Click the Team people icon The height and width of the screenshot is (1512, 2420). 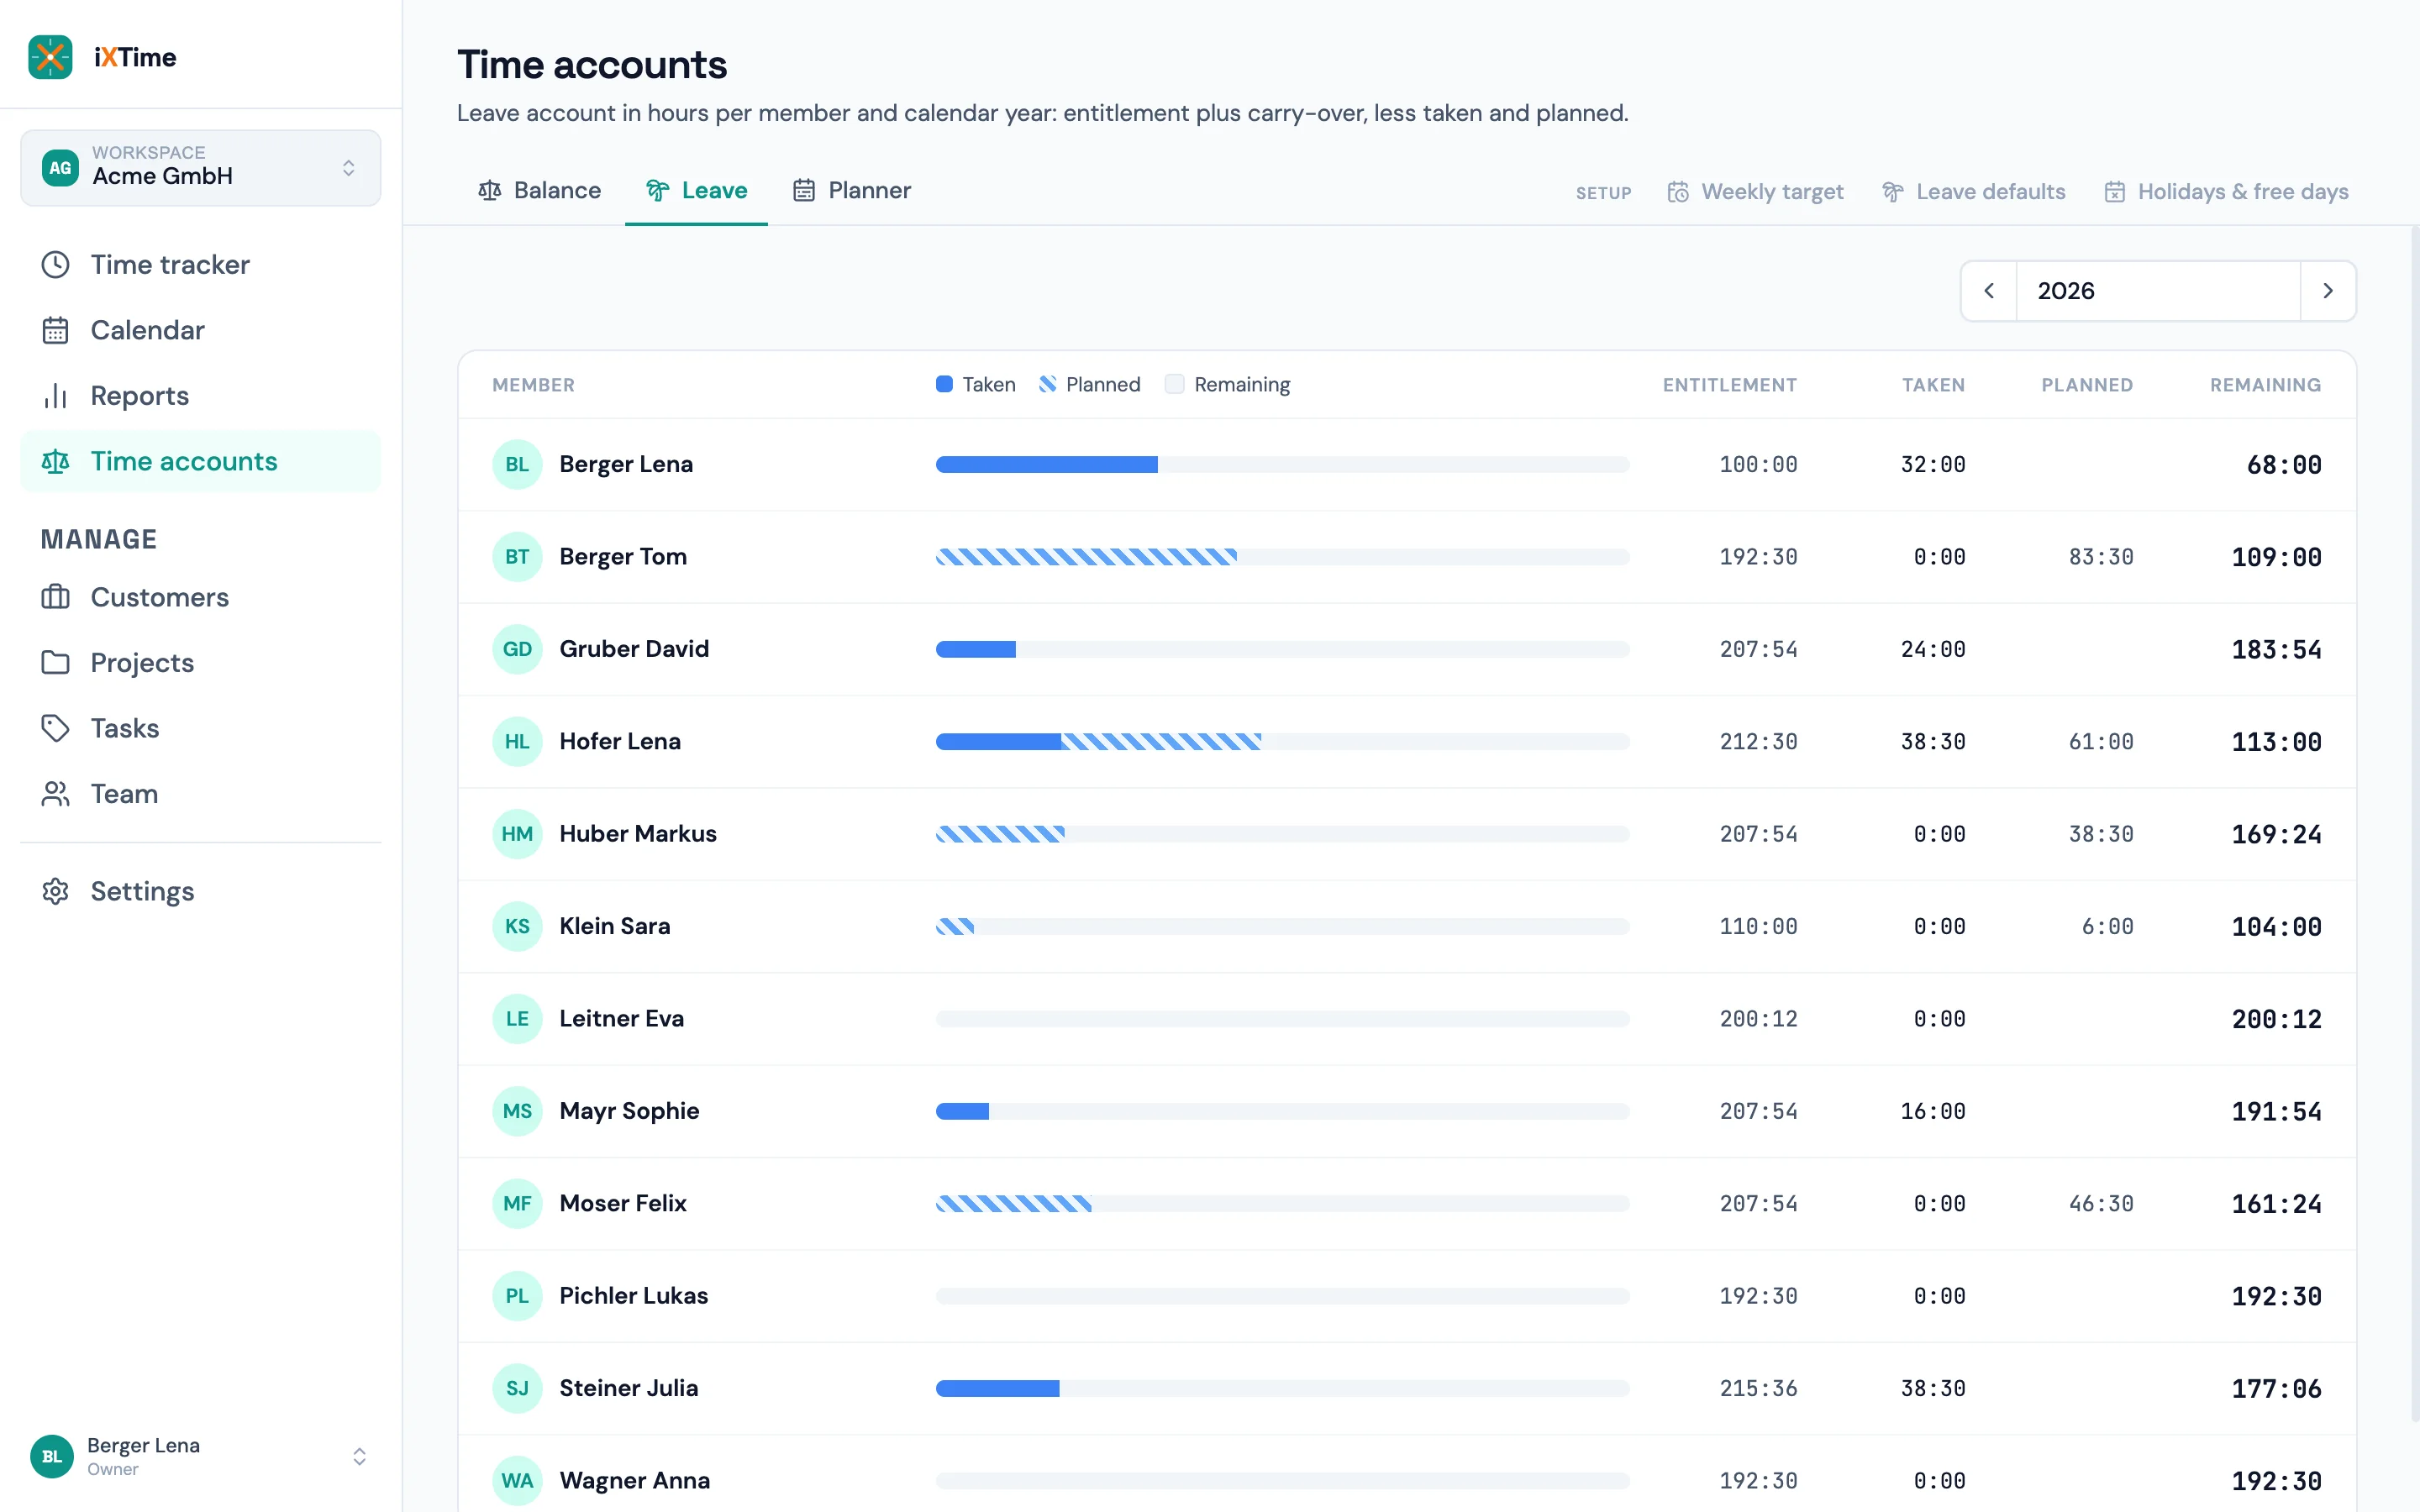tap(55, 794)
